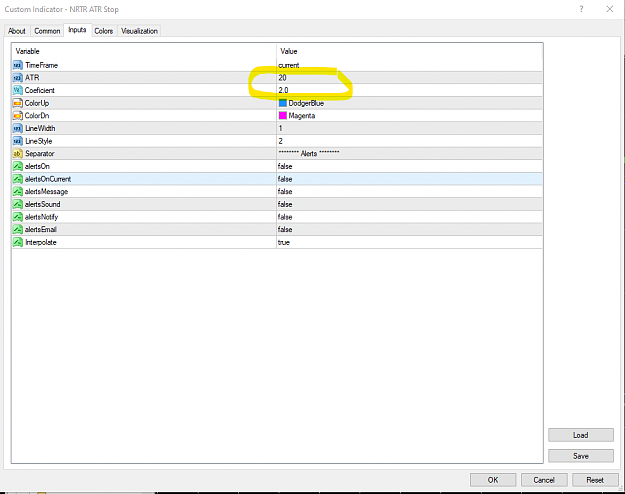Click the DodgerBlue color swatch
Viewport: 625px width, 494px height.
tap(283, 103)
